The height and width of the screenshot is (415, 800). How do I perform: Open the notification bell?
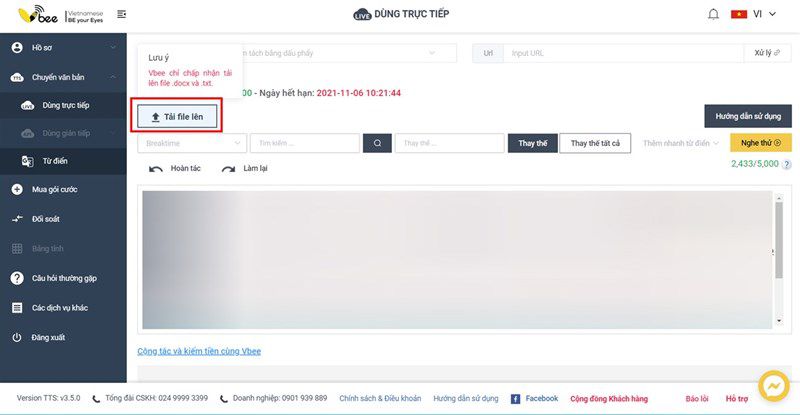coord(713,14)
